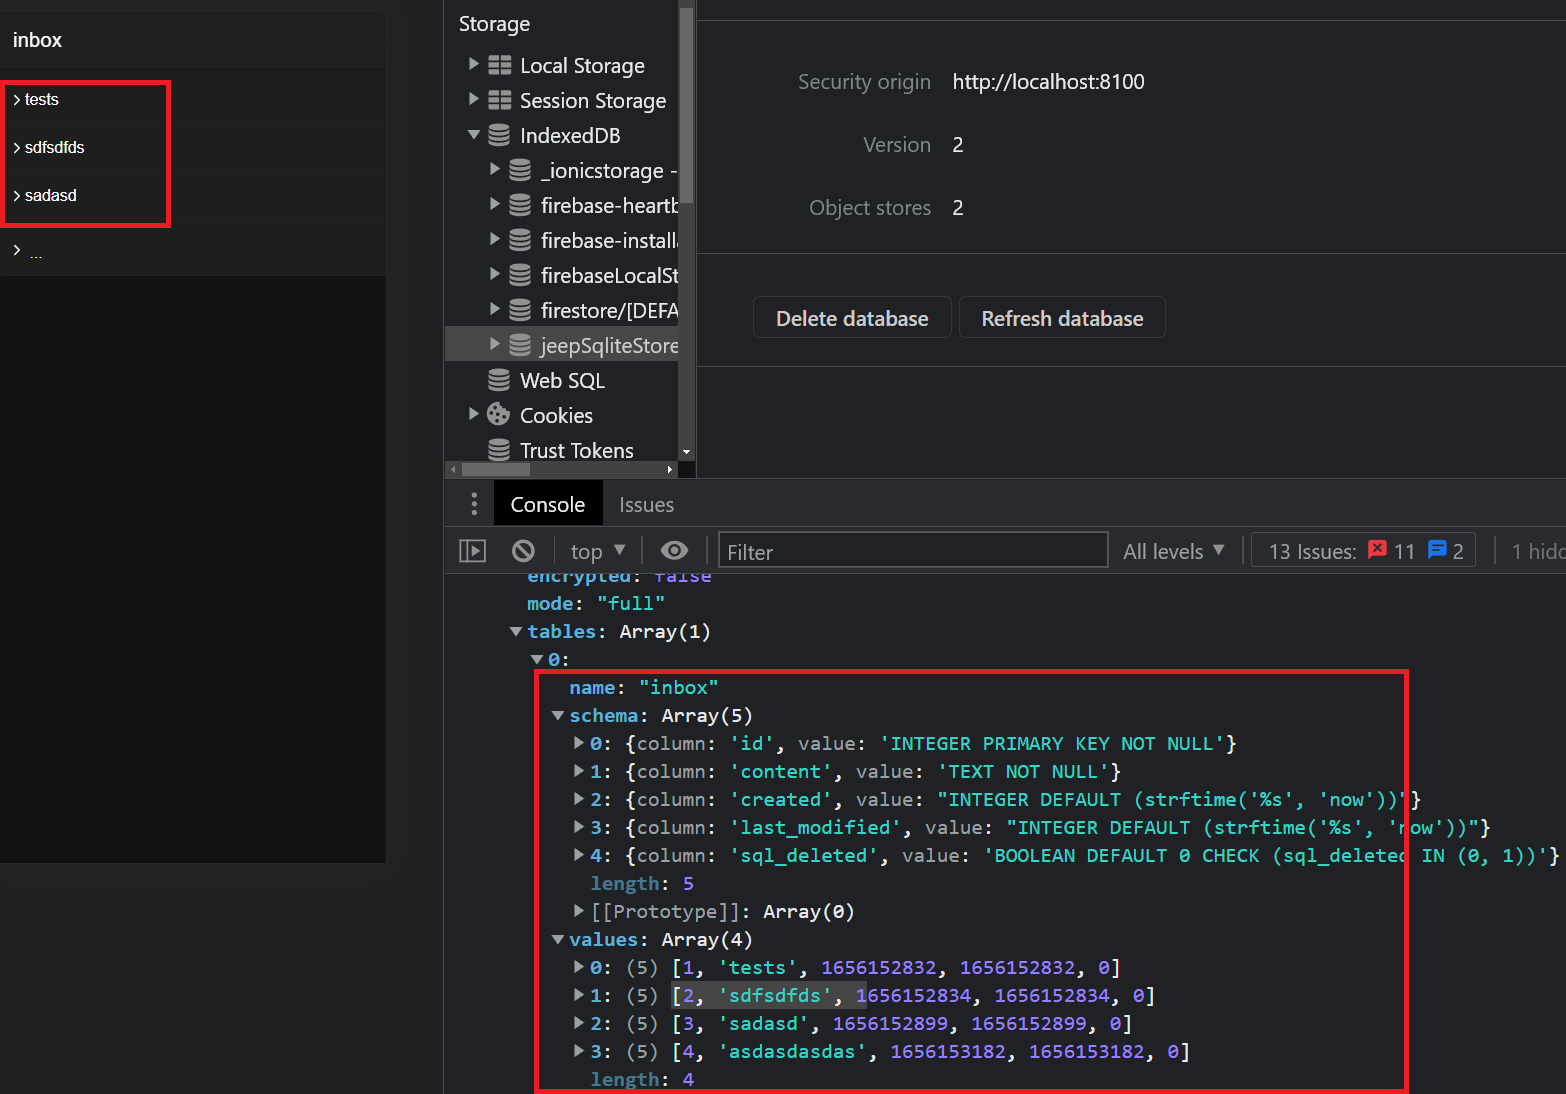Open the console sidebar icon
Screen dimensions: 1566x1094
tap(471, 550)
